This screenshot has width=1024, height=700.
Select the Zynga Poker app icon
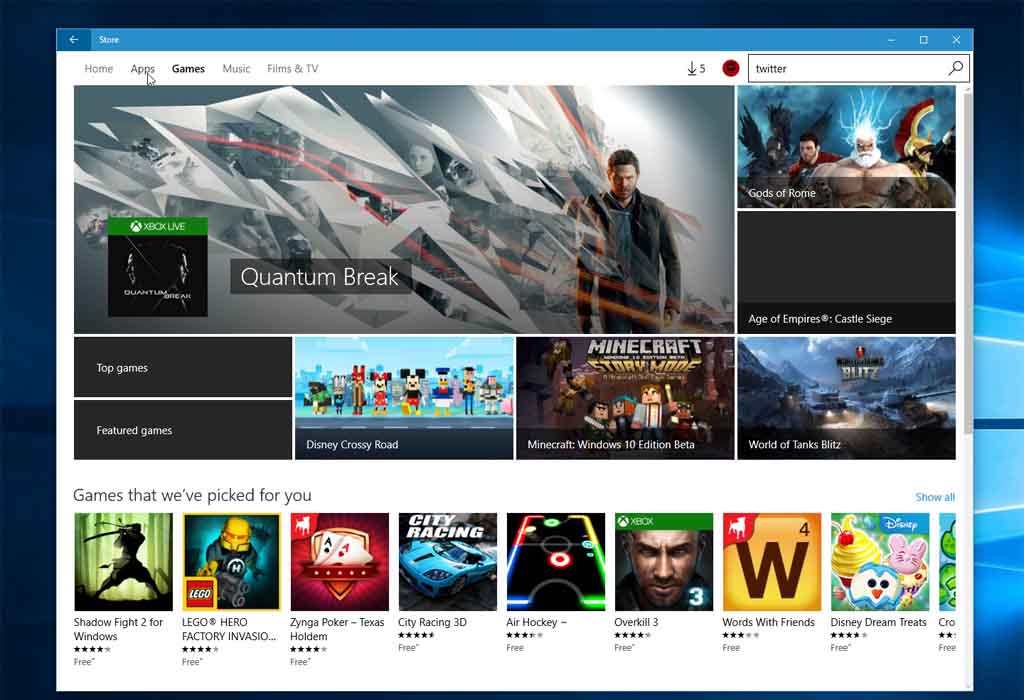[339, 562]
